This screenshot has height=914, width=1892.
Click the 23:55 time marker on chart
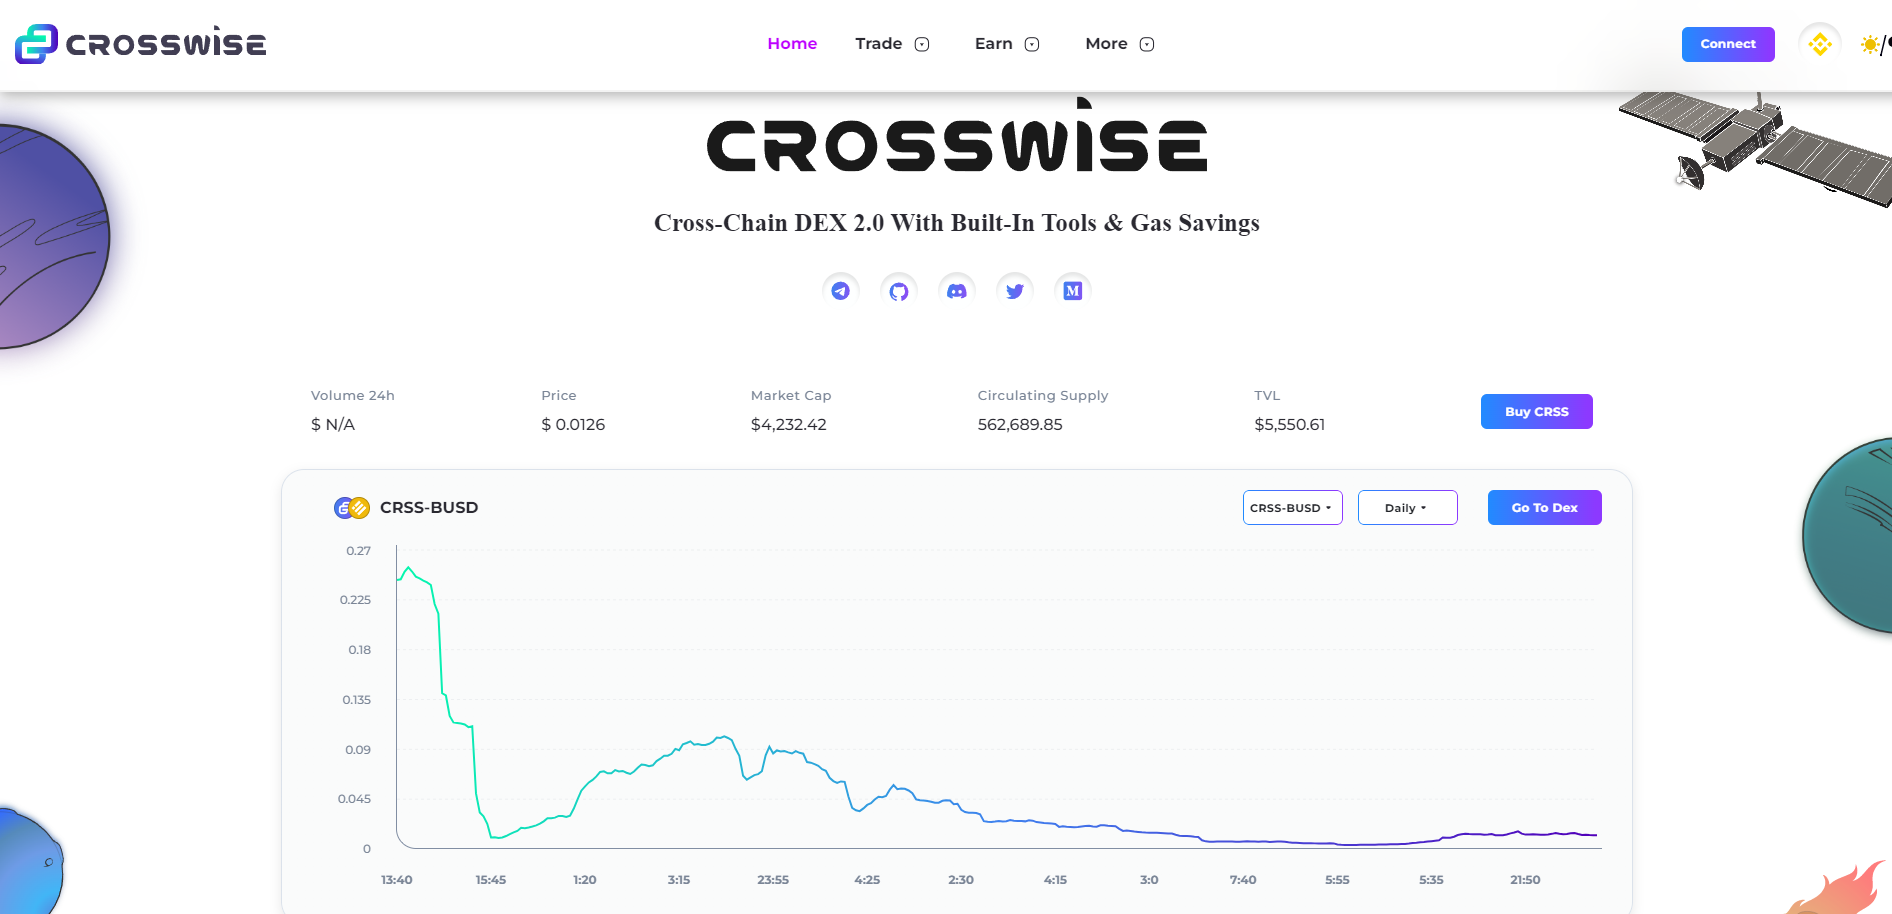773,880
